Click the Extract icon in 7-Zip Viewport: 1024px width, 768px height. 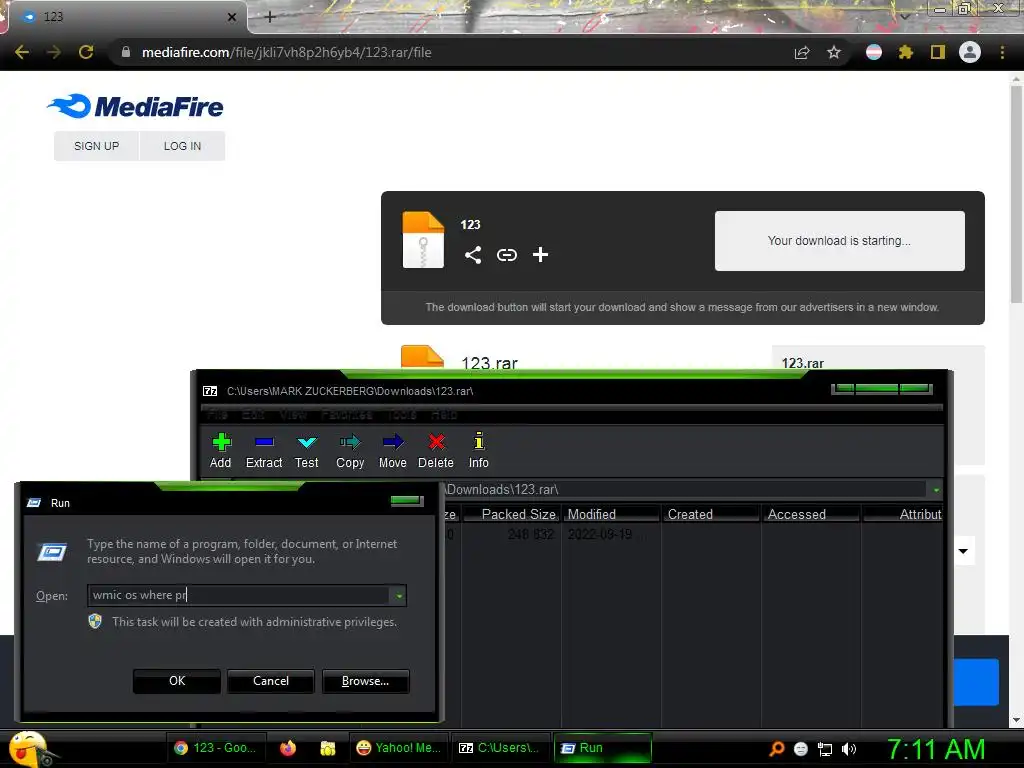point(264,442)
